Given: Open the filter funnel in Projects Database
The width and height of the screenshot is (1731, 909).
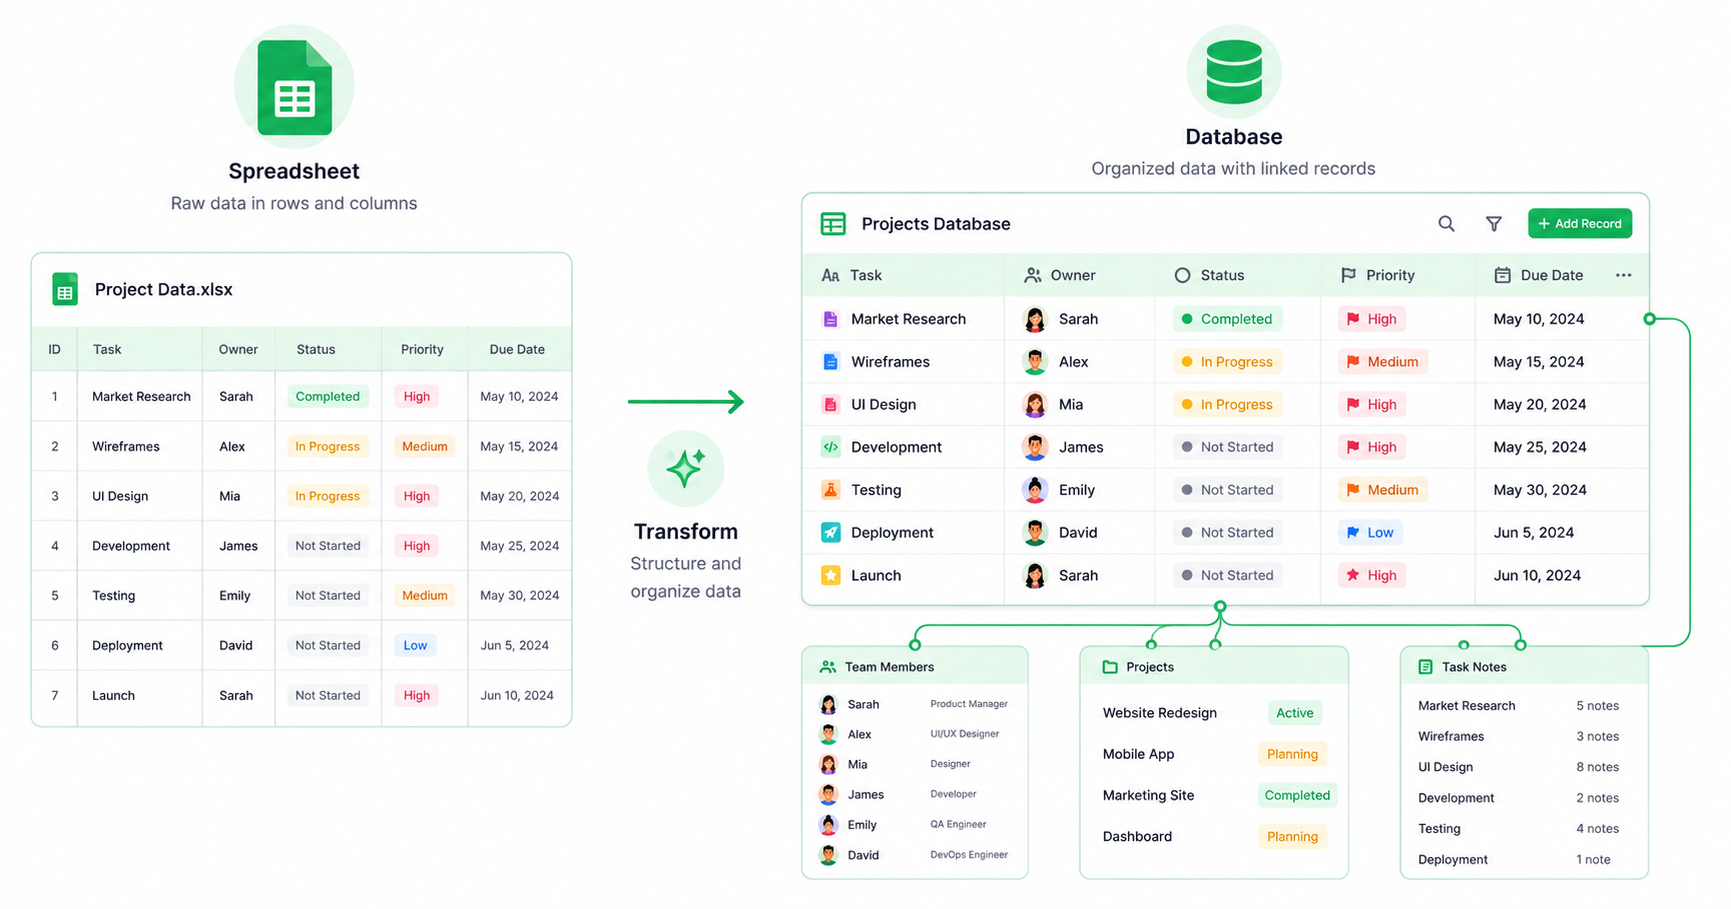Looking at the screenshot, I should point(1493,224).
